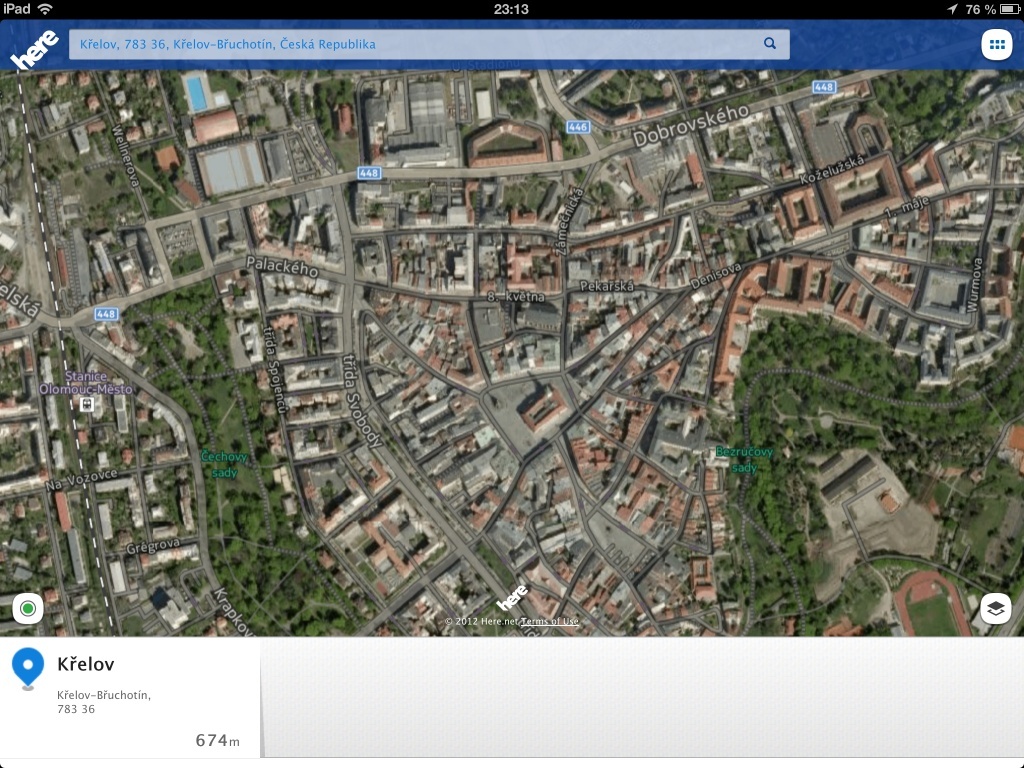Toggle satellite imagery via layers control
Viewport: 1024px width, 768px height.
pyautogui.click(x=995, y=607)
